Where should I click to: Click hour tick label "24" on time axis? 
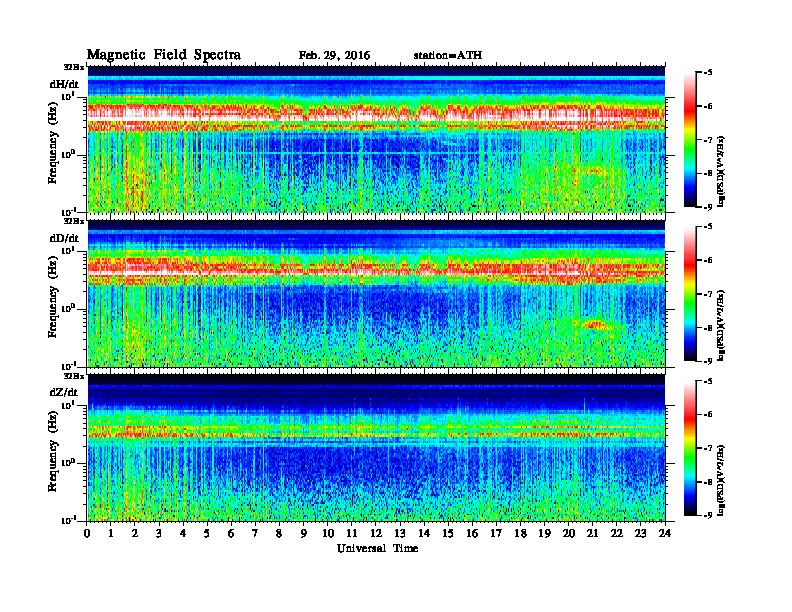point(665,534)
